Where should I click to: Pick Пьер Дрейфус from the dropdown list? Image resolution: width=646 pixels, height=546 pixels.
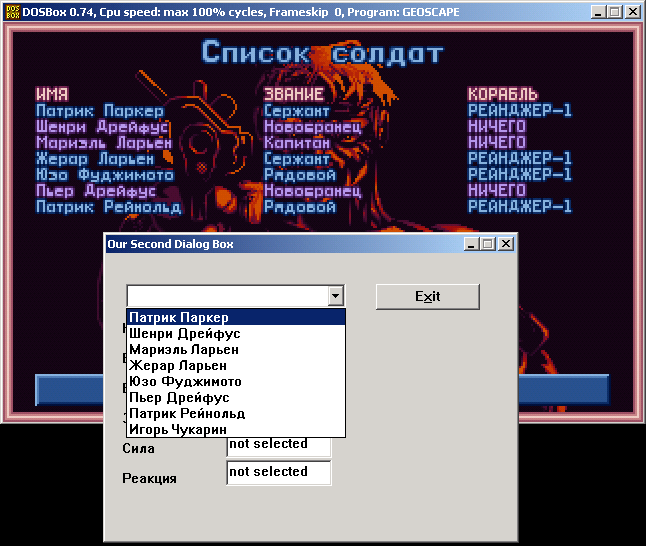coord(236,398)
